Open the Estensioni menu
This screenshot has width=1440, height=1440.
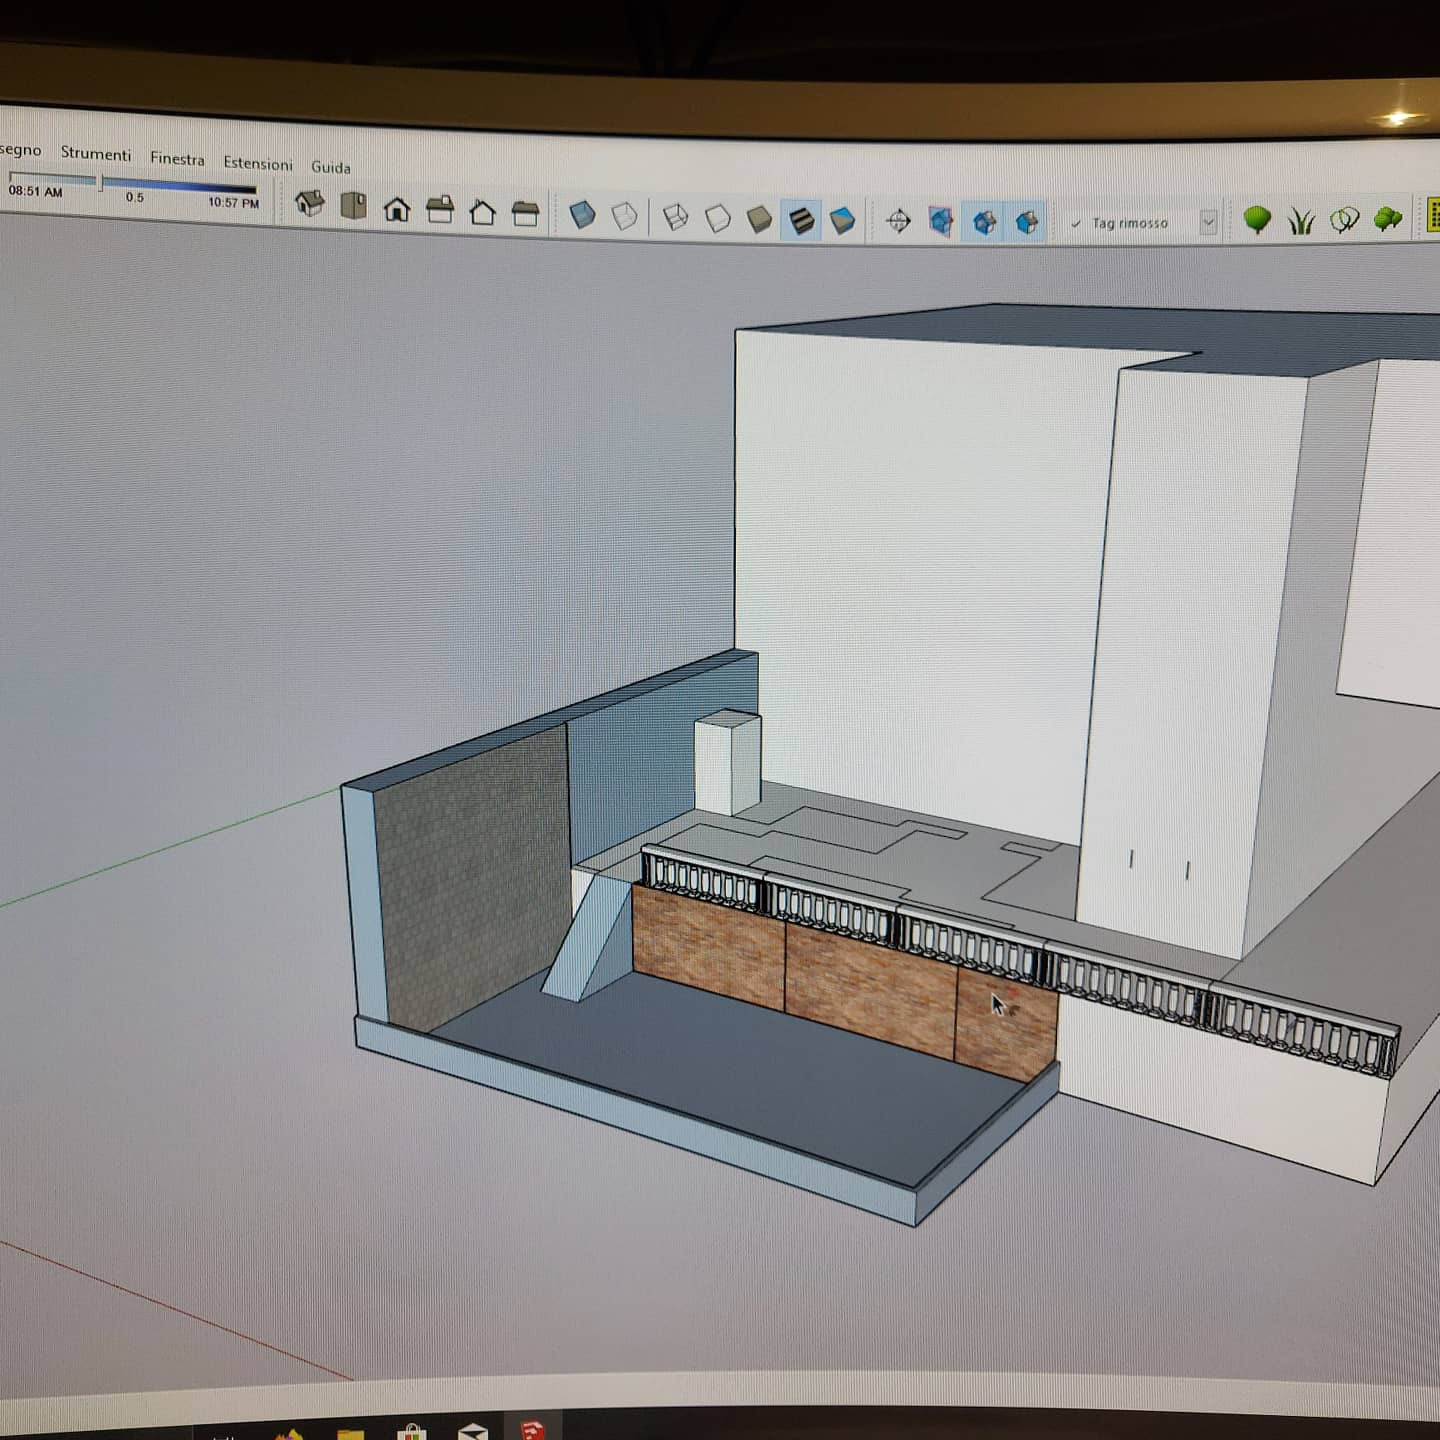[x=258, y=163]
